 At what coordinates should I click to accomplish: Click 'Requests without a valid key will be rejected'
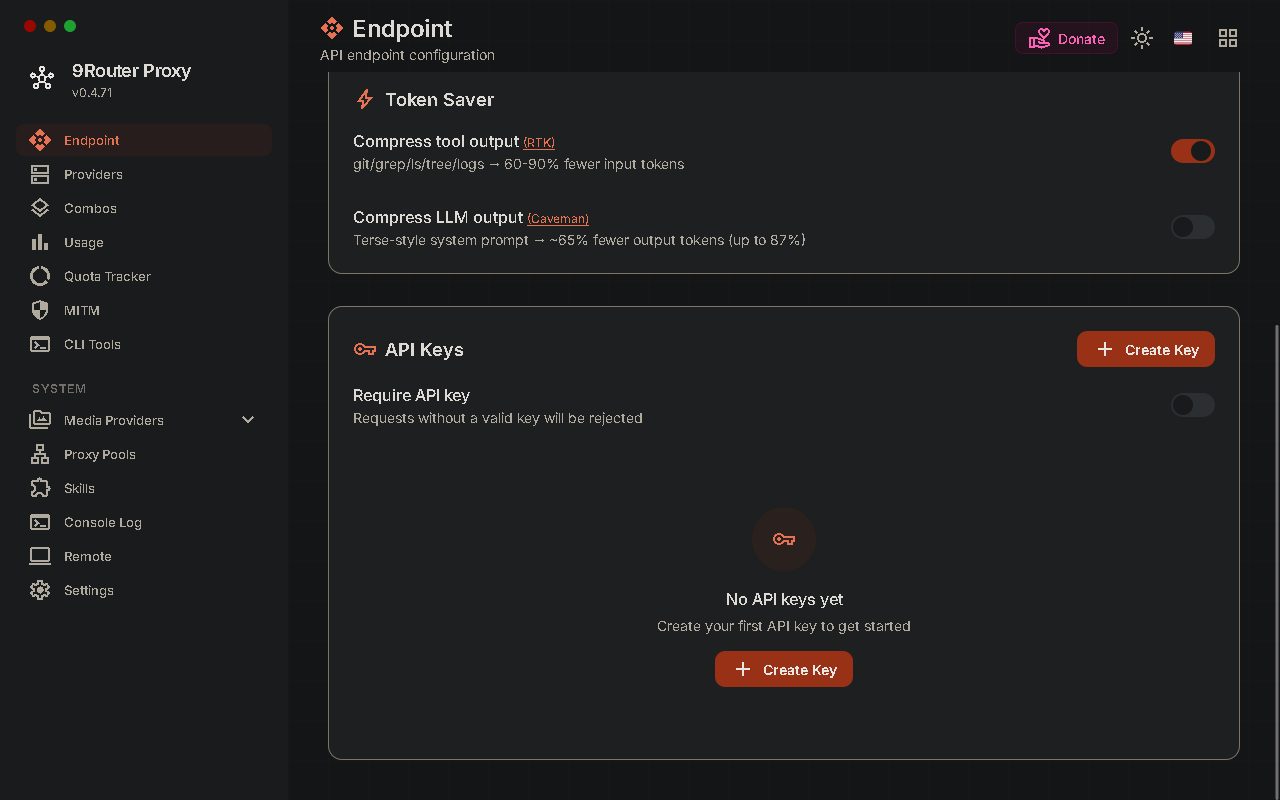tap(498, 418)
